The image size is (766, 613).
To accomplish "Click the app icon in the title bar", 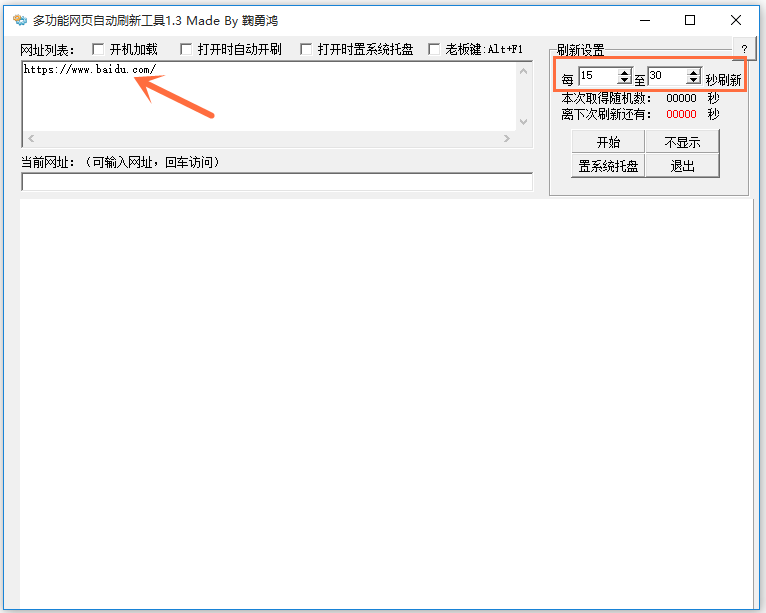I will coord(20,21).
